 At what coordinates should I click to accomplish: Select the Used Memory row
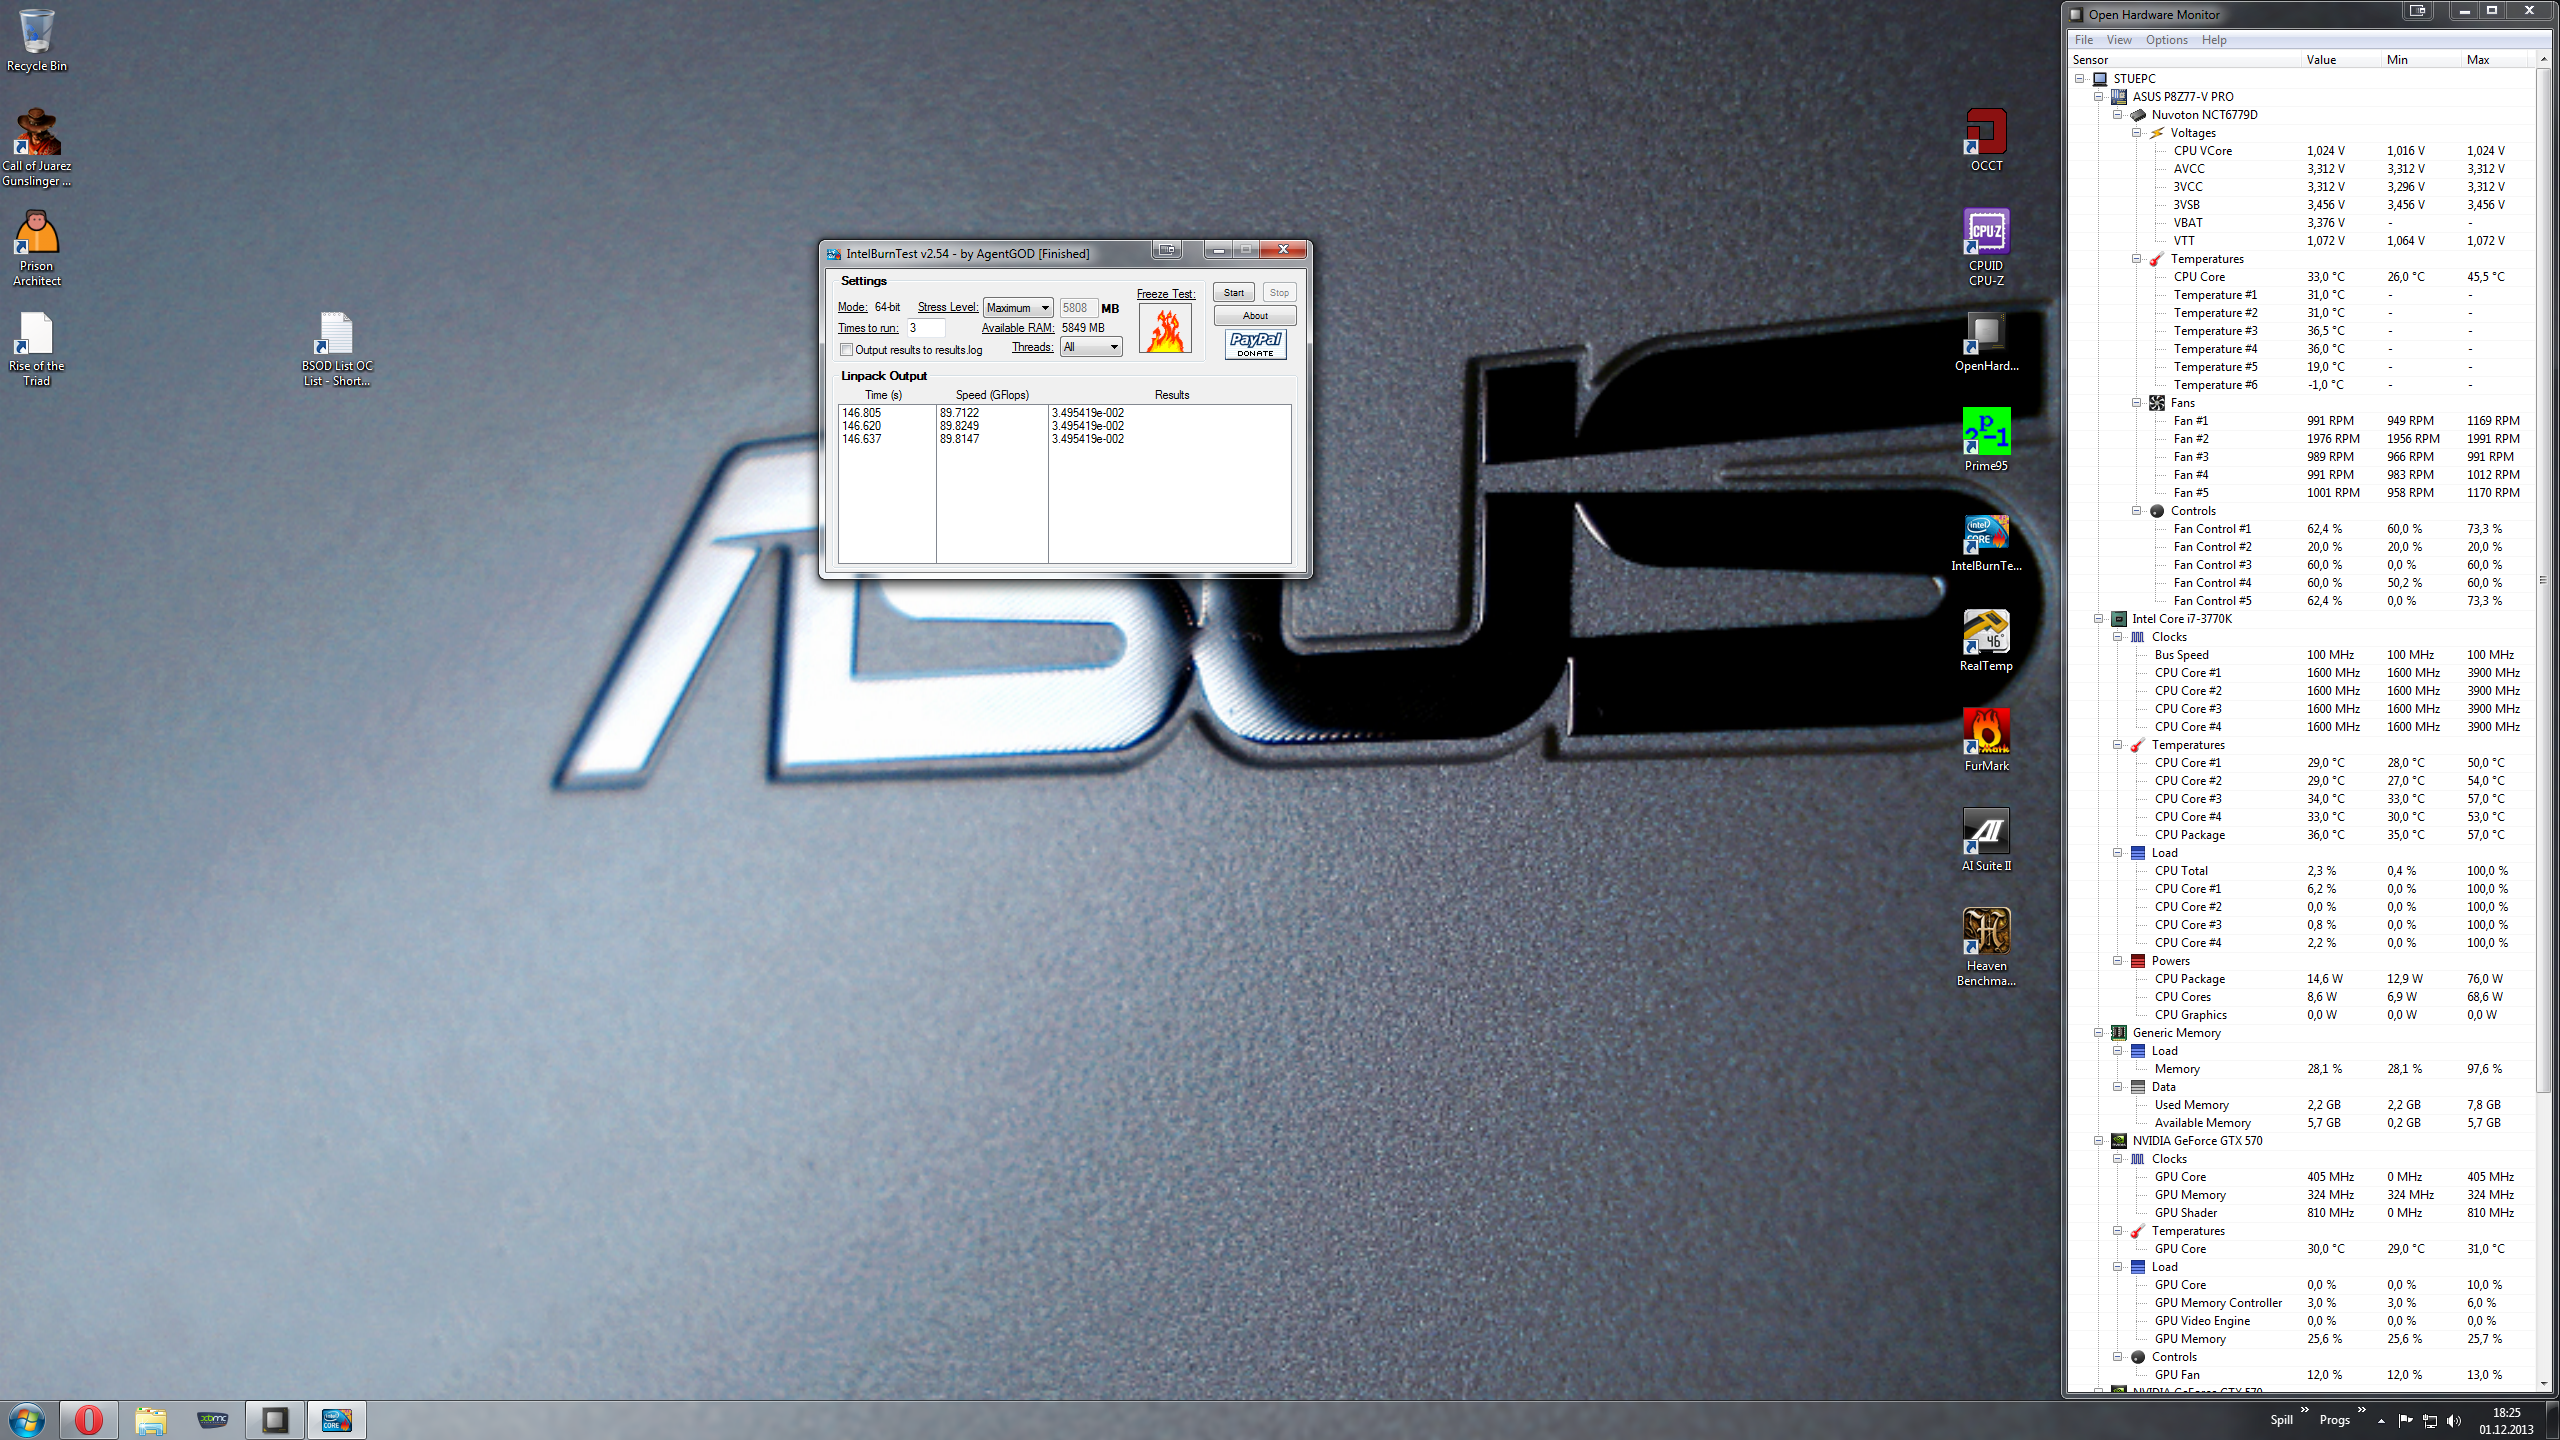tap(2303, 1105)
